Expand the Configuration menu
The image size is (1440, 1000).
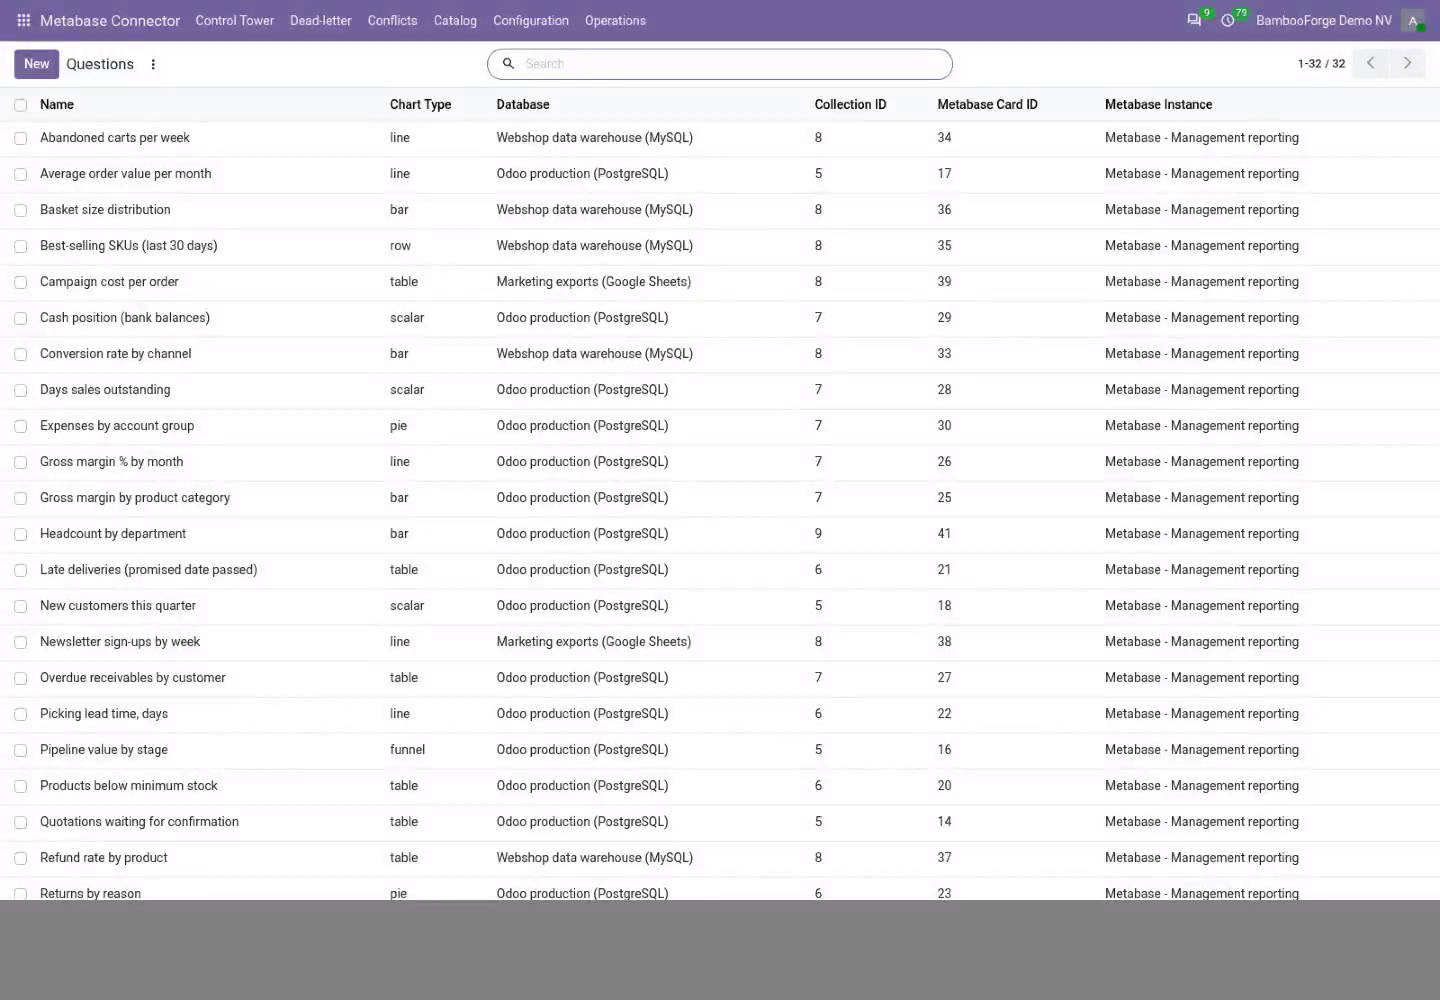(531, 20)
